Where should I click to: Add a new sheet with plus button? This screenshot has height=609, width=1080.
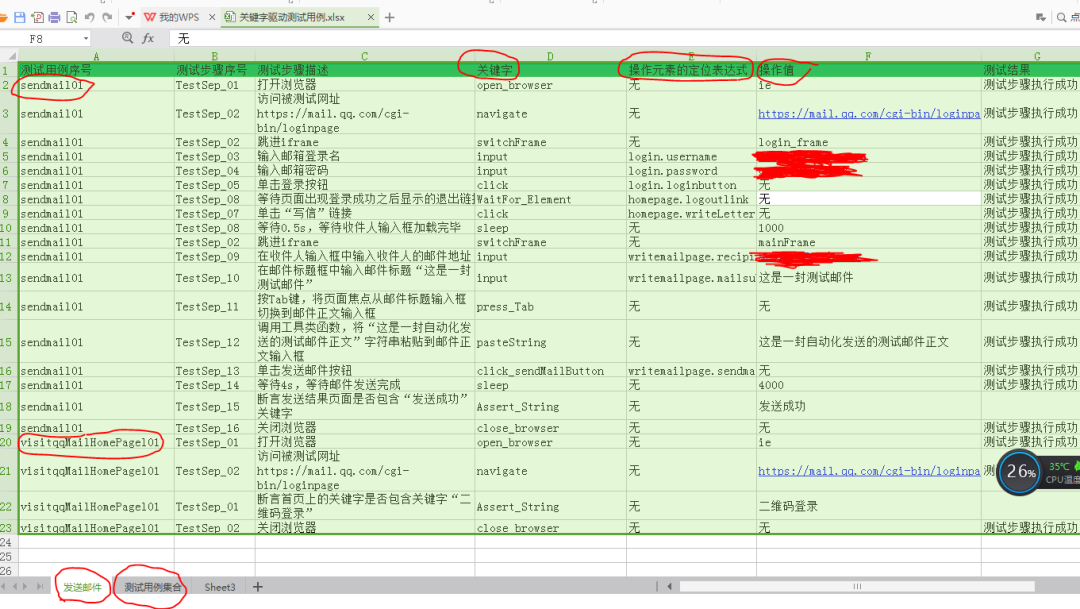tap(258, 587)
